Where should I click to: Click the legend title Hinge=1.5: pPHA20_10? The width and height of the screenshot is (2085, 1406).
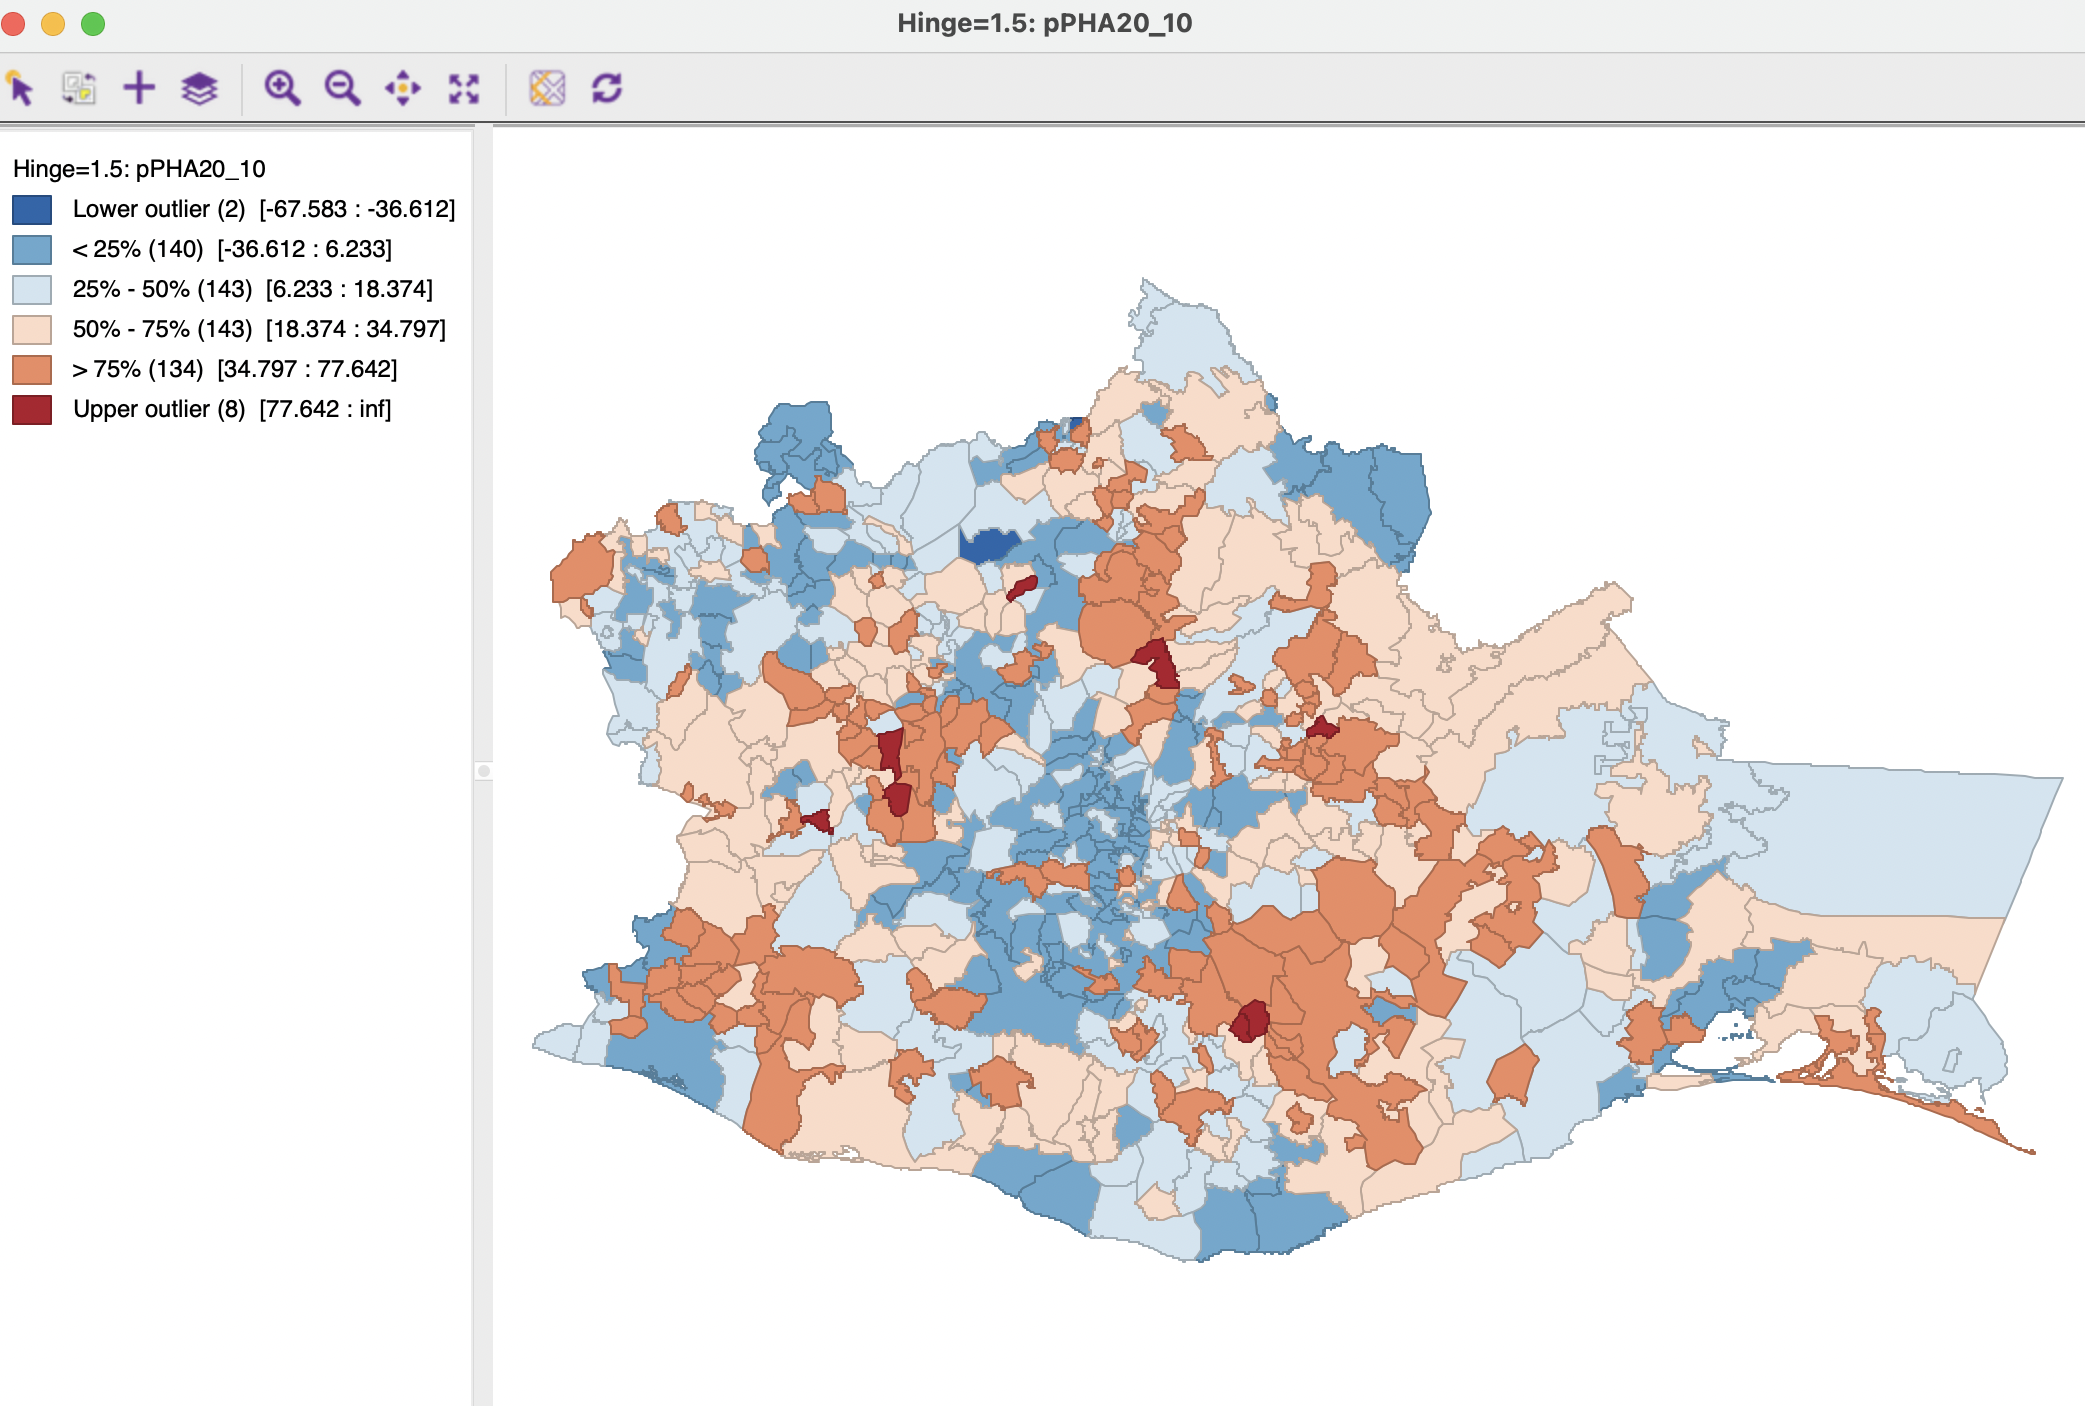click(x=139, y=169)
